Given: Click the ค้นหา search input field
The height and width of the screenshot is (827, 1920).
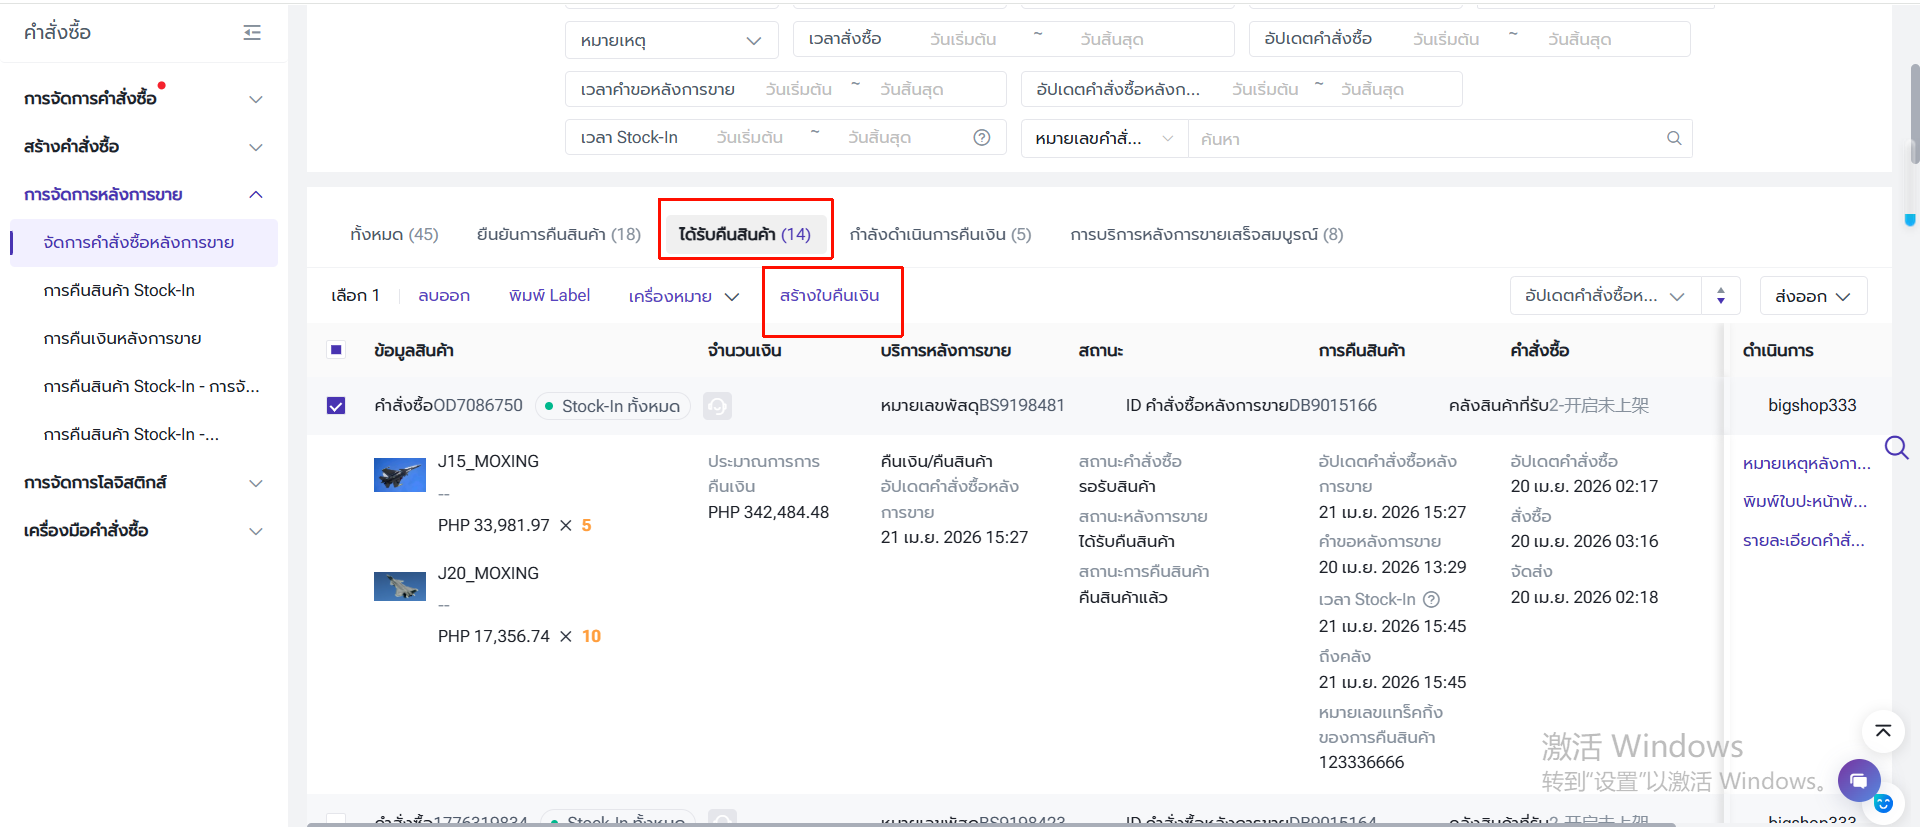Looking at the screenshot, I should tap(1420, 139).
